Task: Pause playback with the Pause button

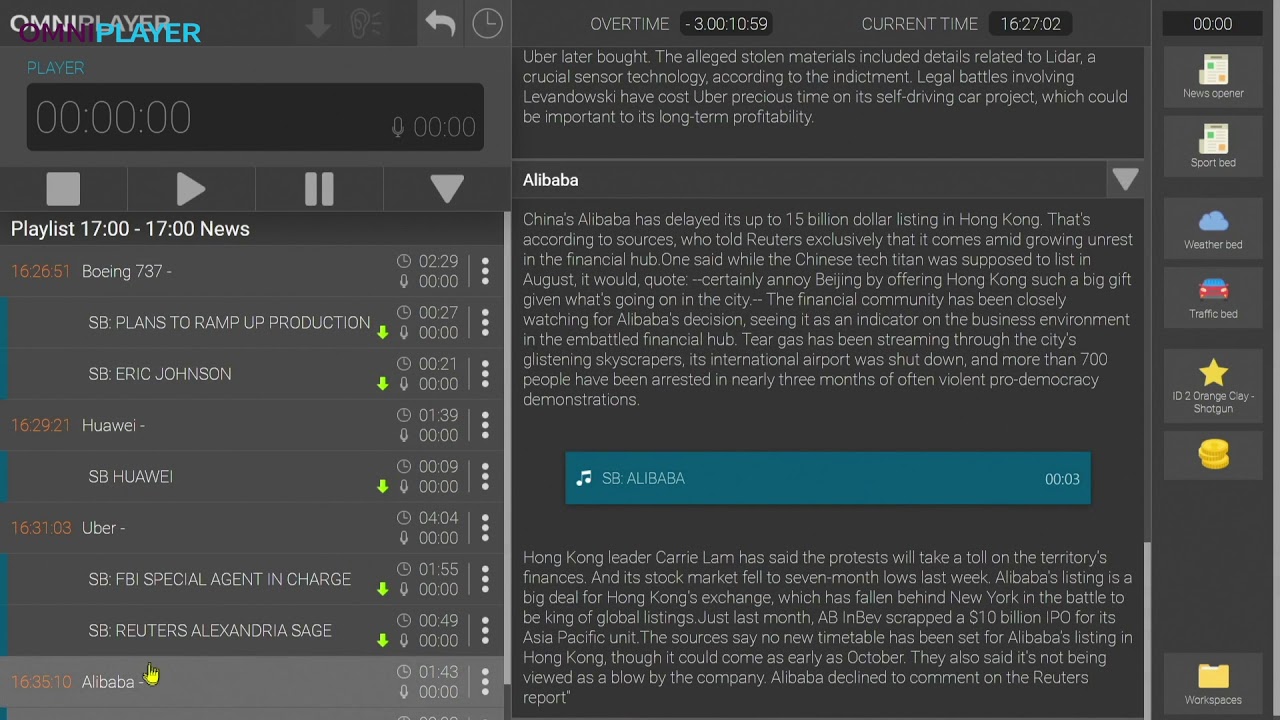Action: point(319,189)
